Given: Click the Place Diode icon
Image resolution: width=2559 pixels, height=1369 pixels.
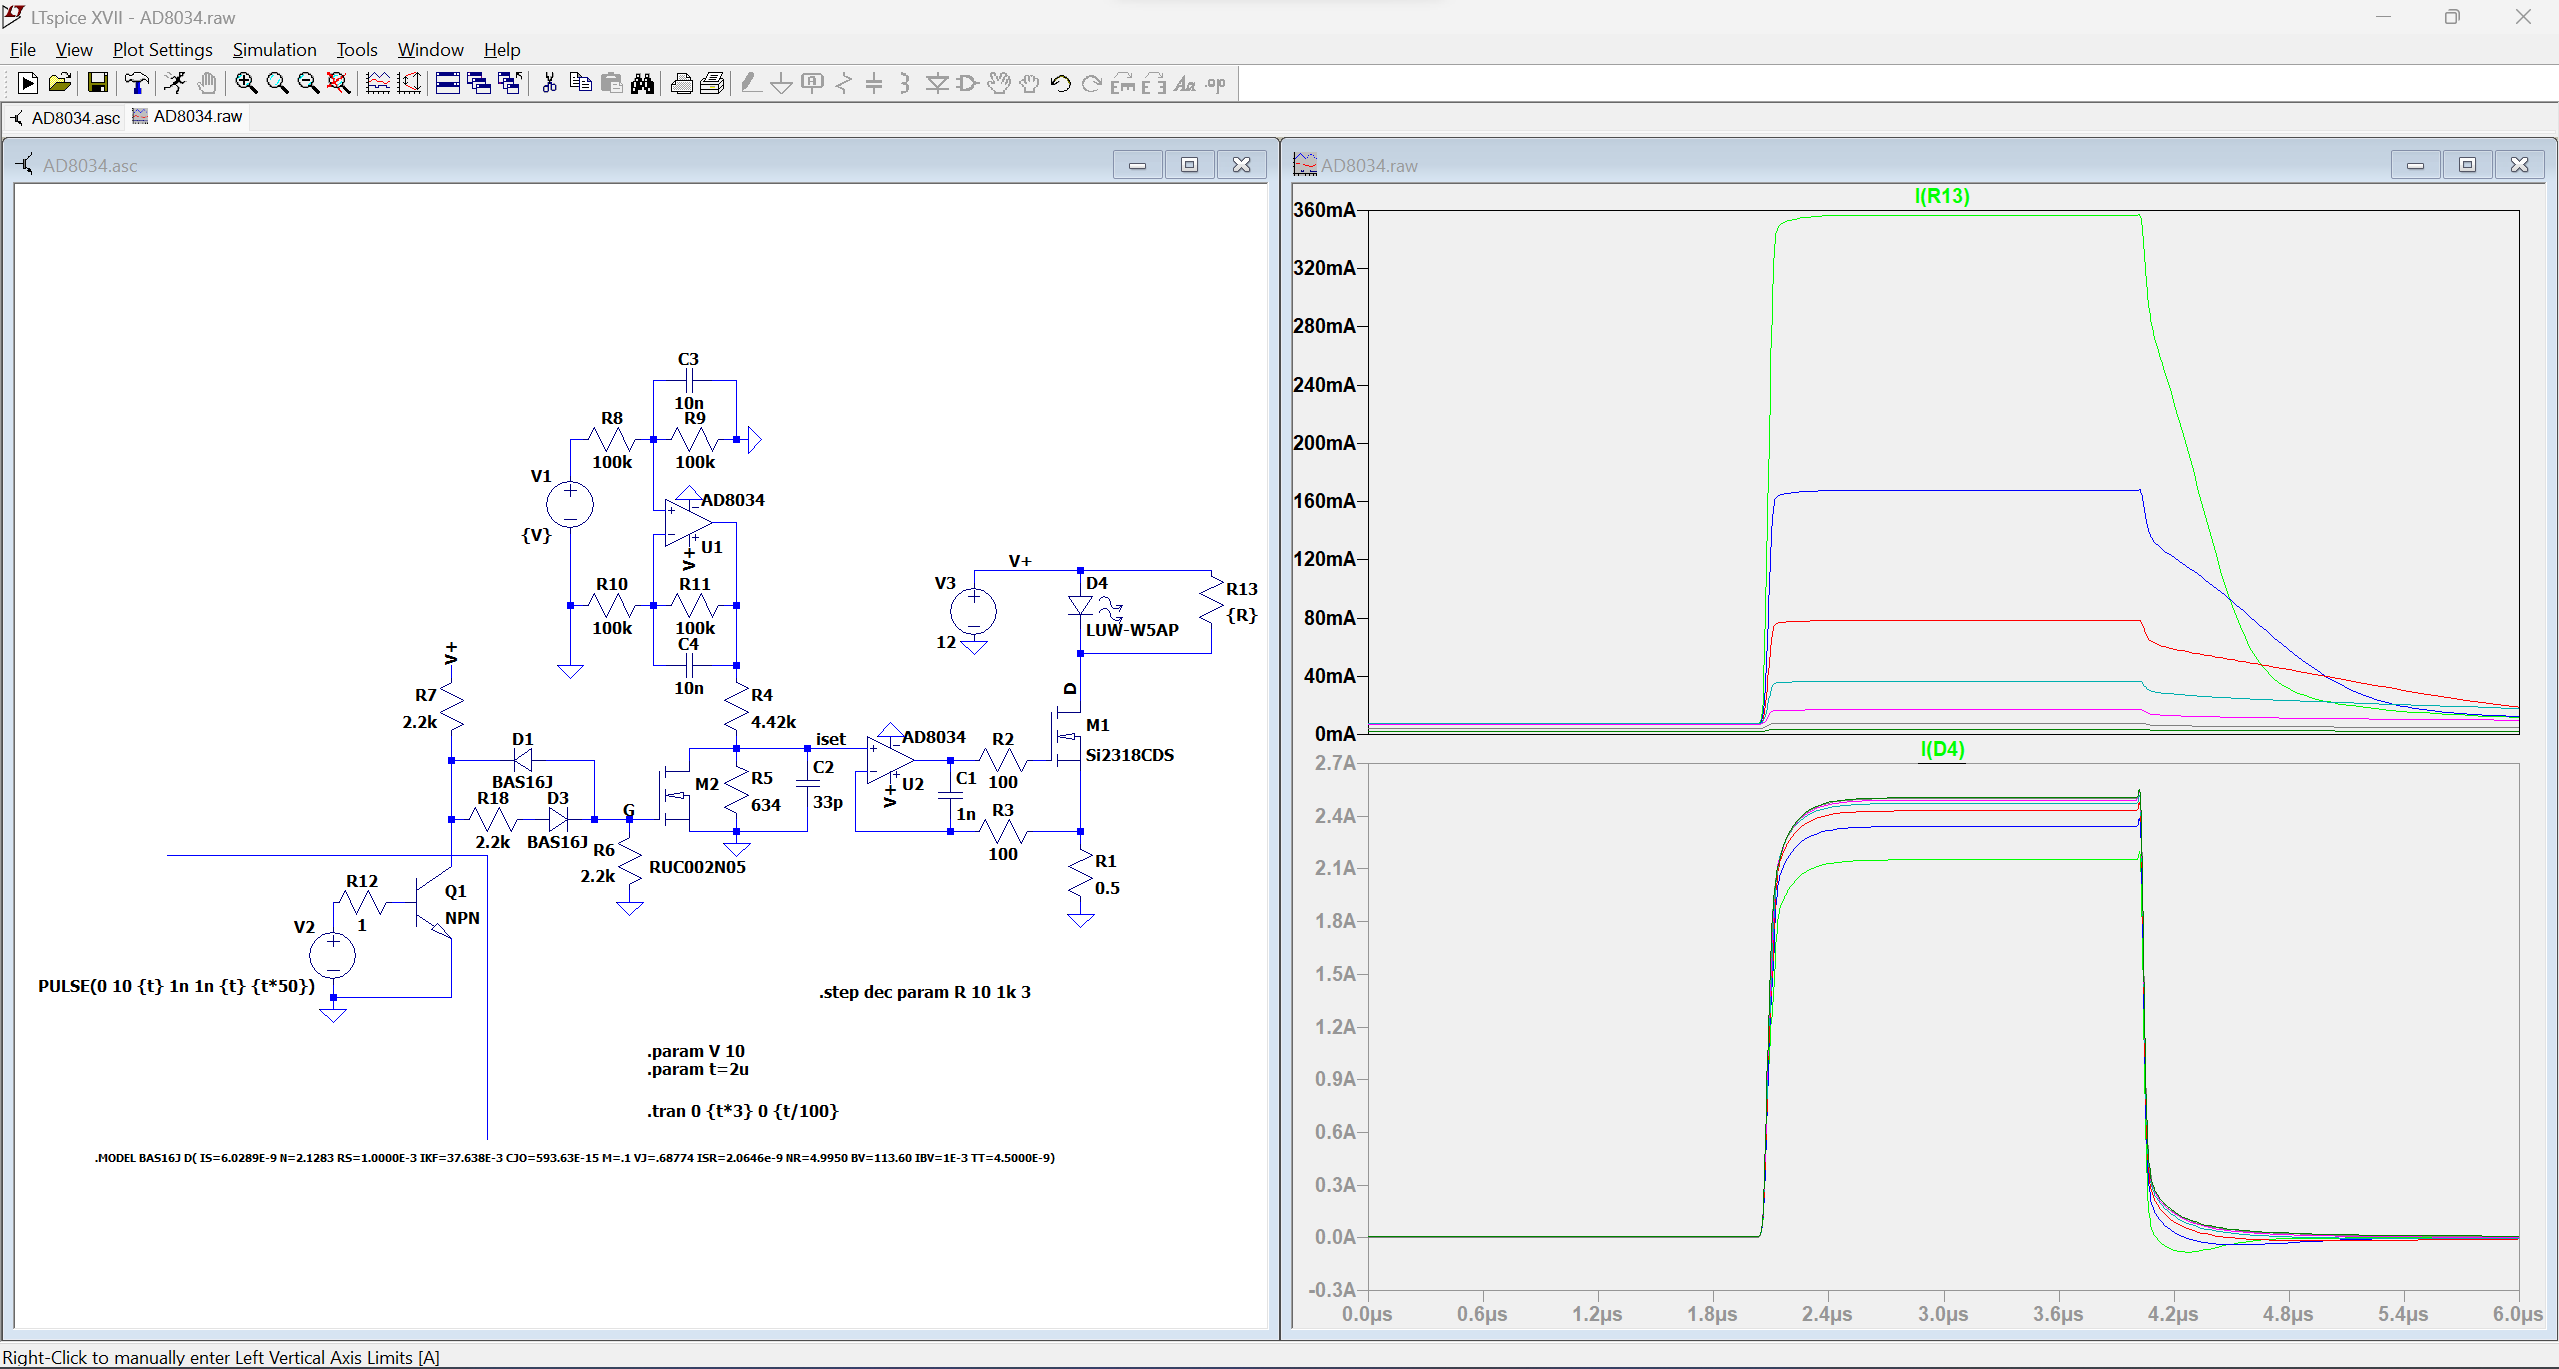Looking at the screenshot, I should click(x=936, y=84).
